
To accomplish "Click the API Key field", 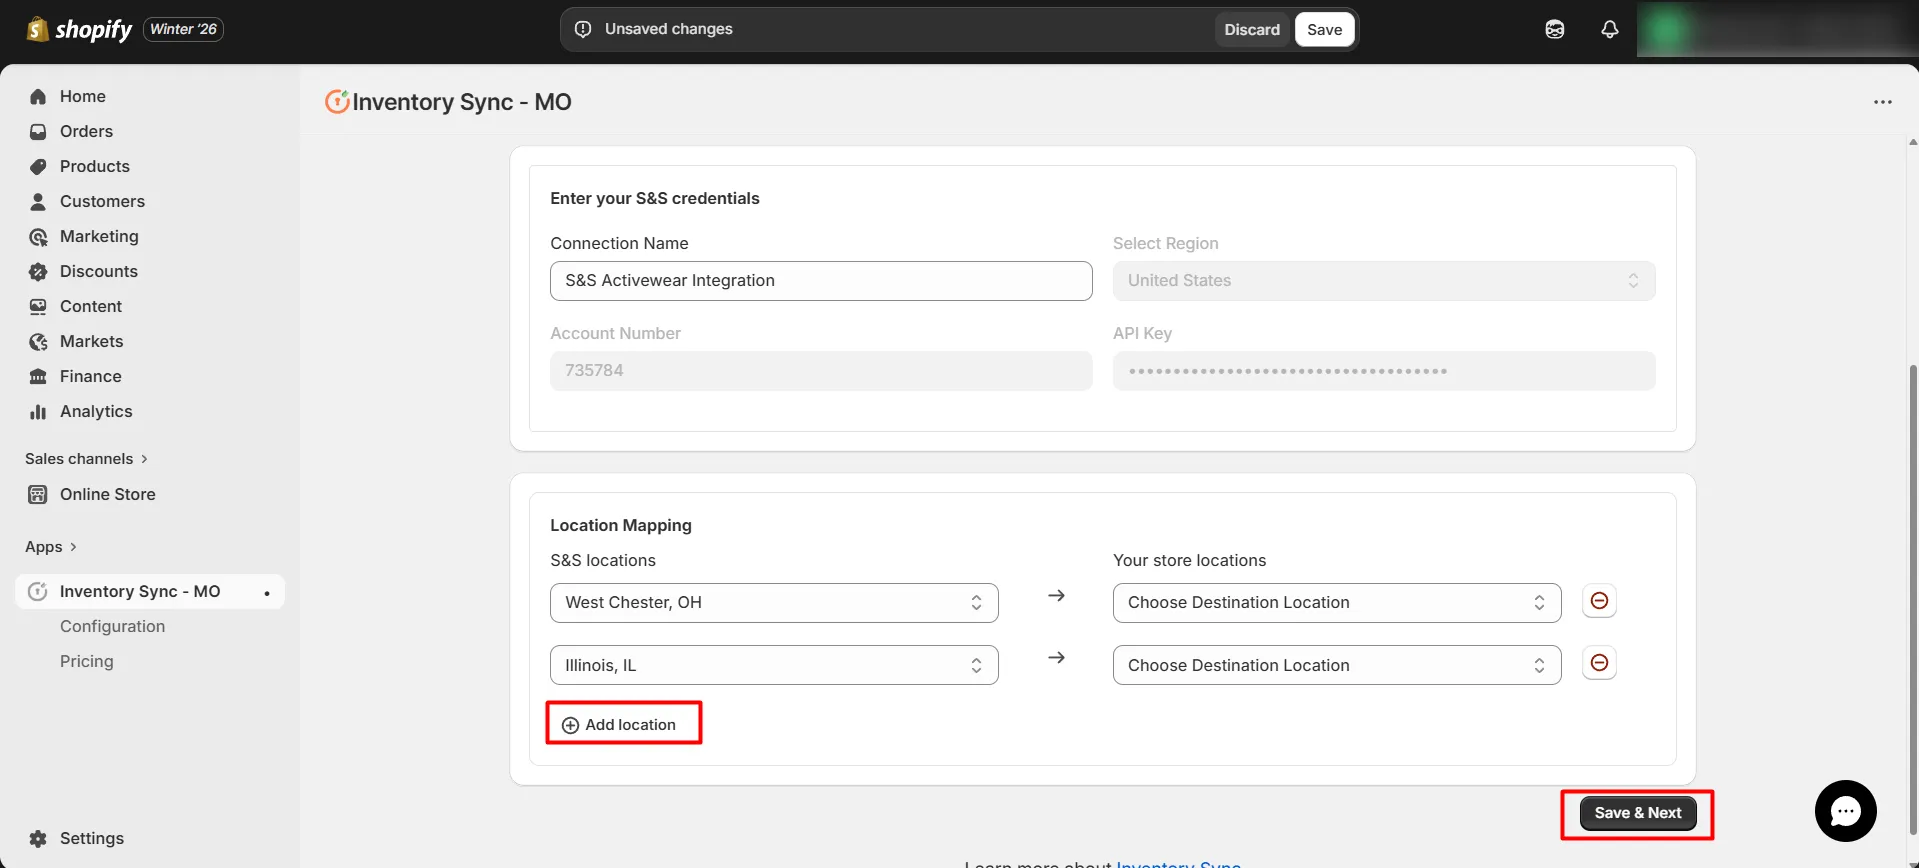I will (1384, 371).
